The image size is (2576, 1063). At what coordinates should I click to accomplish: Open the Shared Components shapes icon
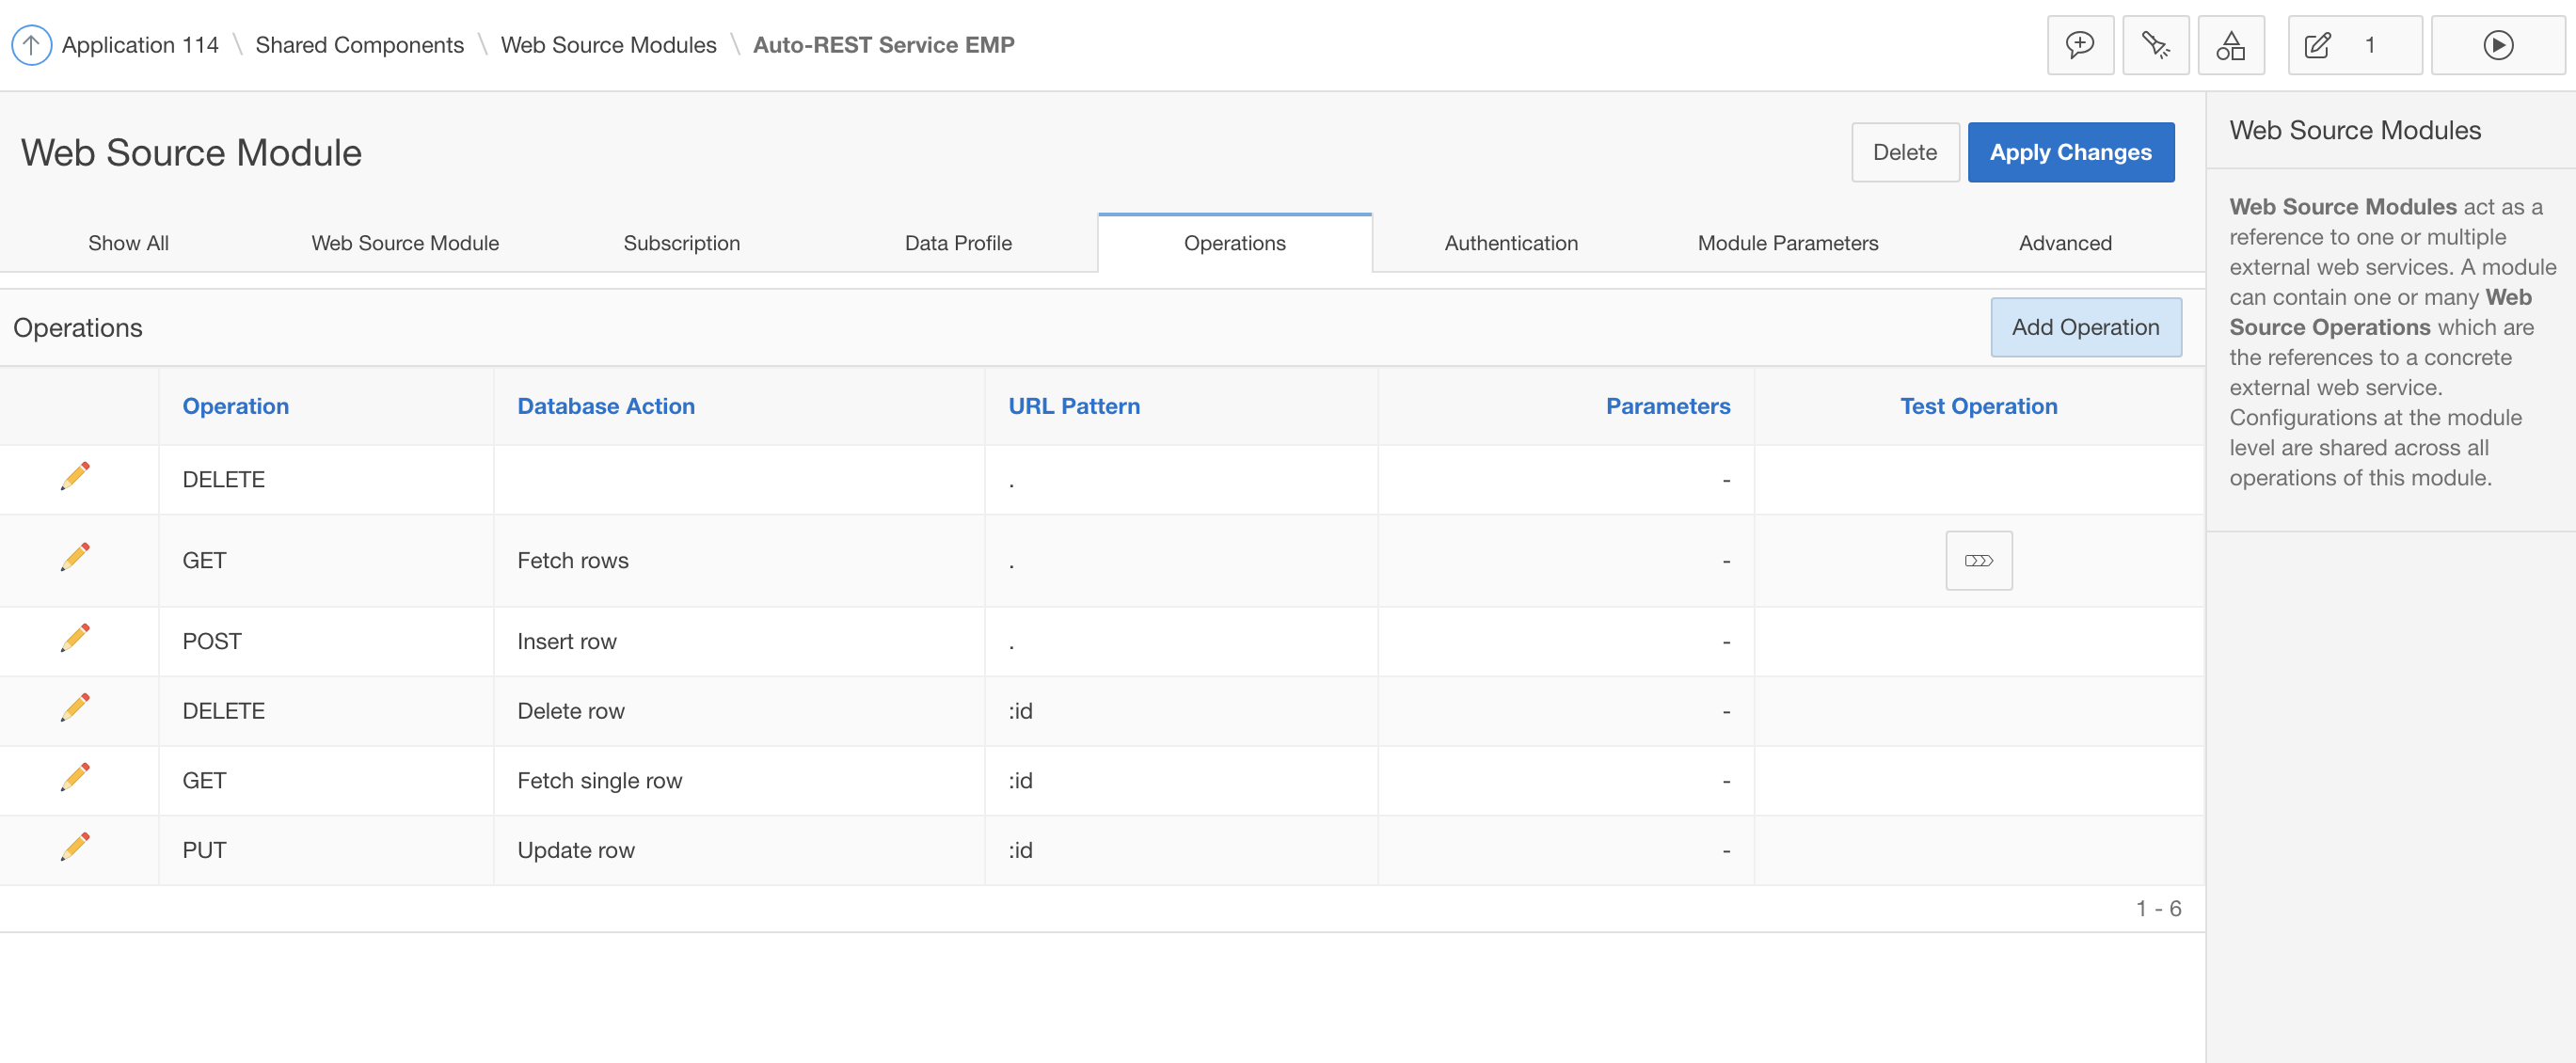pyautogui.click(x=2230, y=45)
